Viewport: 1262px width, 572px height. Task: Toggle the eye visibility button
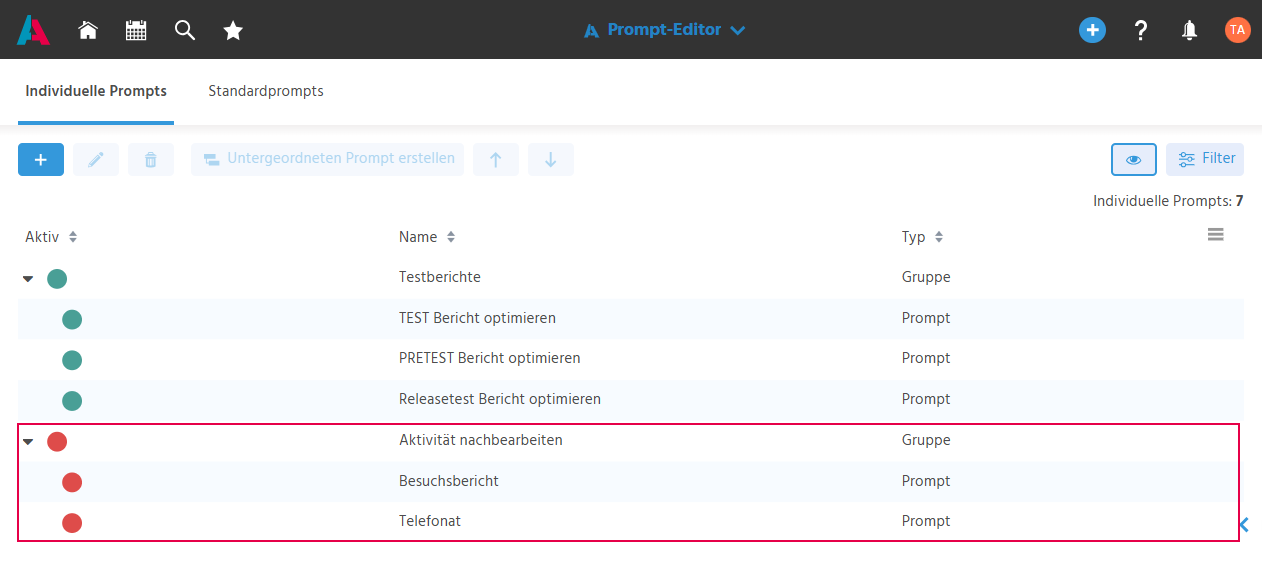tap(1134, 159)
